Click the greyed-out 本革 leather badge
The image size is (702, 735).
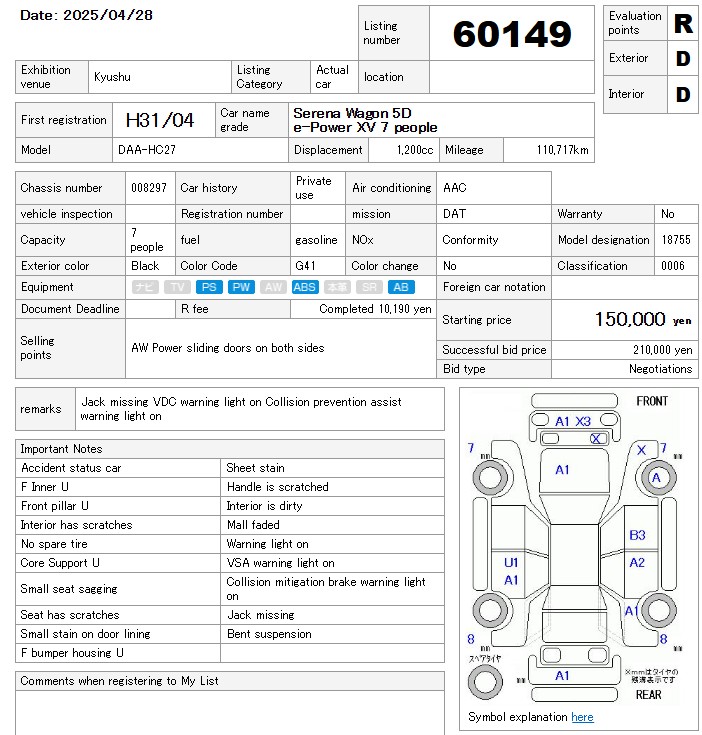[337, 287]
